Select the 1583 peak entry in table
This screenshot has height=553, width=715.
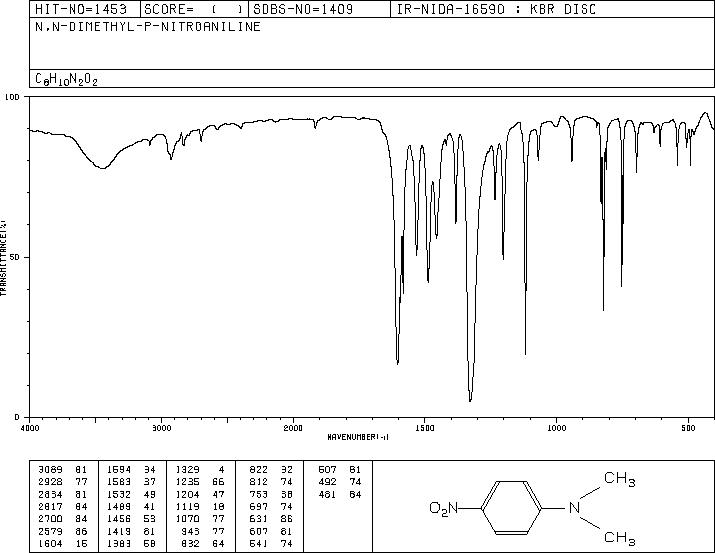click(131, 482)
